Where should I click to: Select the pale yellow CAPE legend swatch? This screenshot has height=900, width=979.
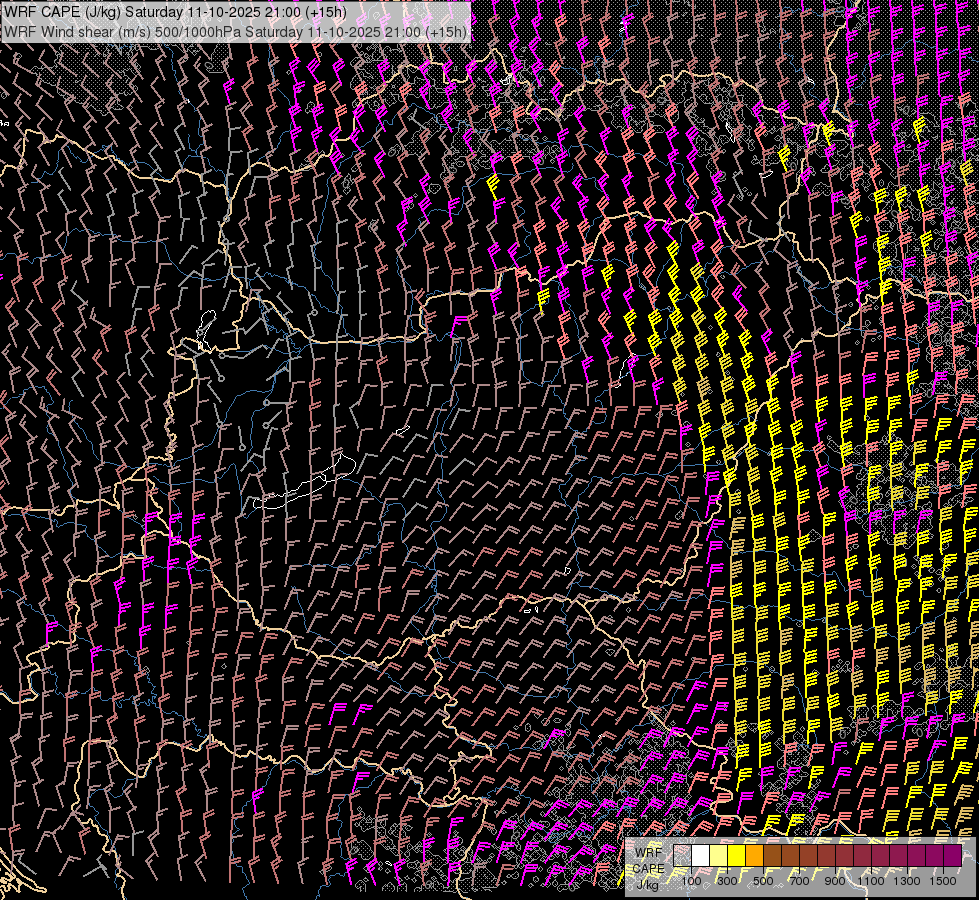click(x=718, y=856)
